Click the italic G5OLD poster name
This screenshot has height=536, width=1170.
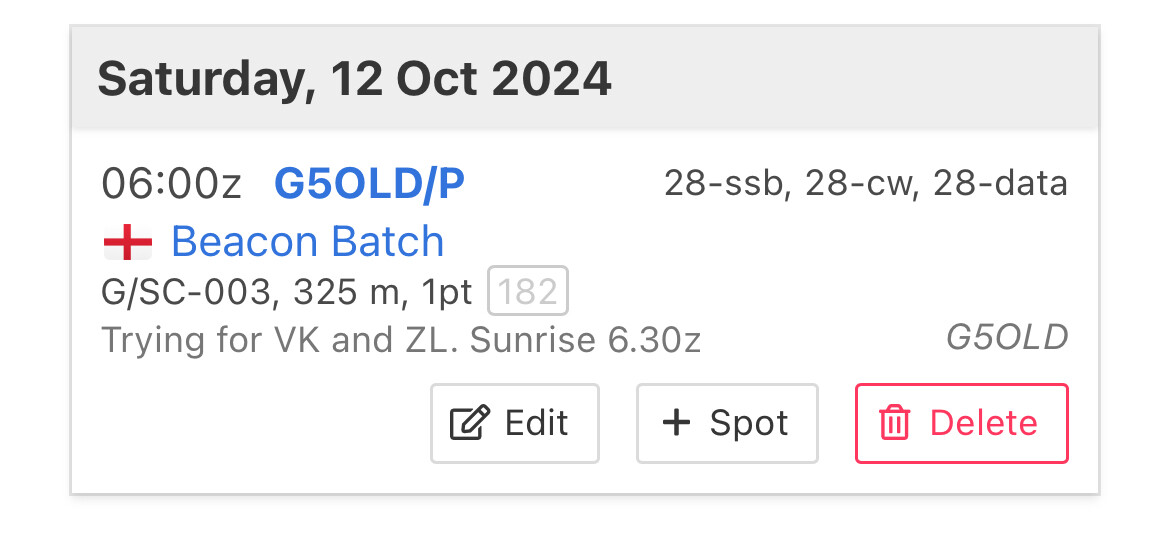pyautogui.click(x=1007, y=338)
